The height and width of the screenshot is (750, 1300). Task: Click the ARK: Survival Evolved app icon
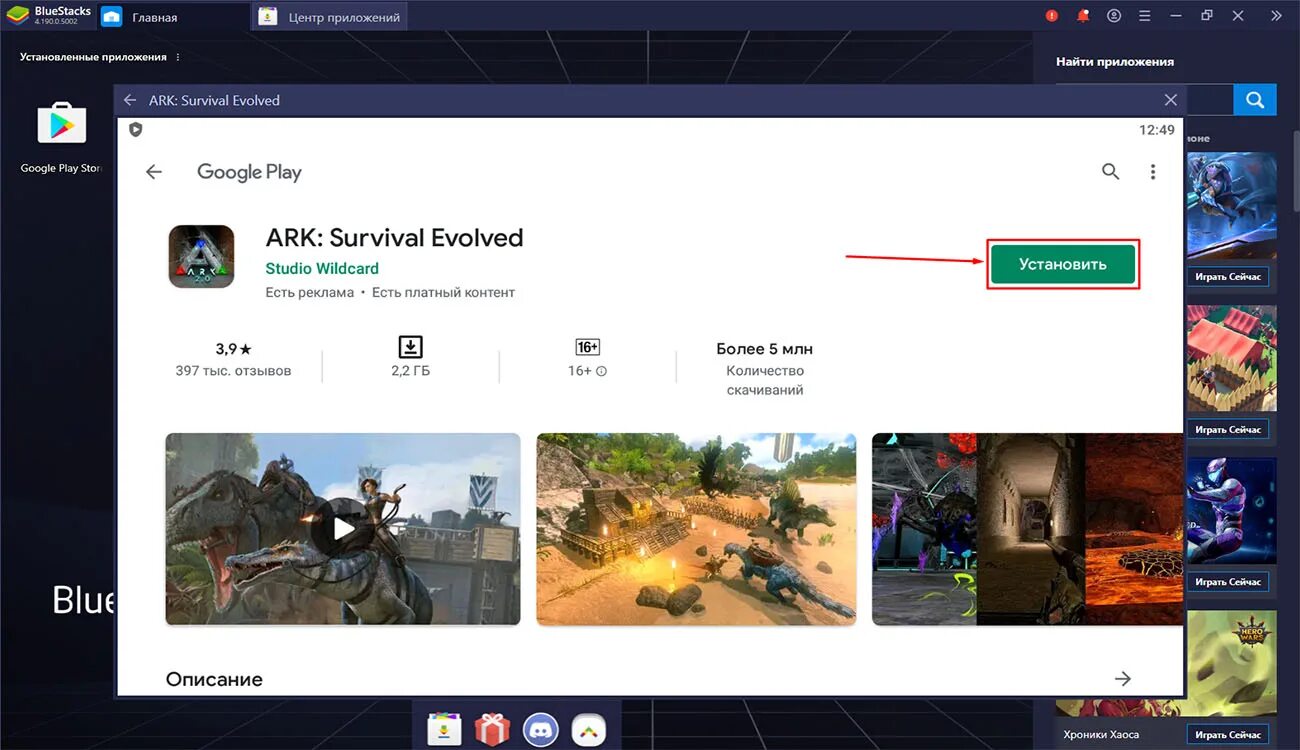coord(201,257)
